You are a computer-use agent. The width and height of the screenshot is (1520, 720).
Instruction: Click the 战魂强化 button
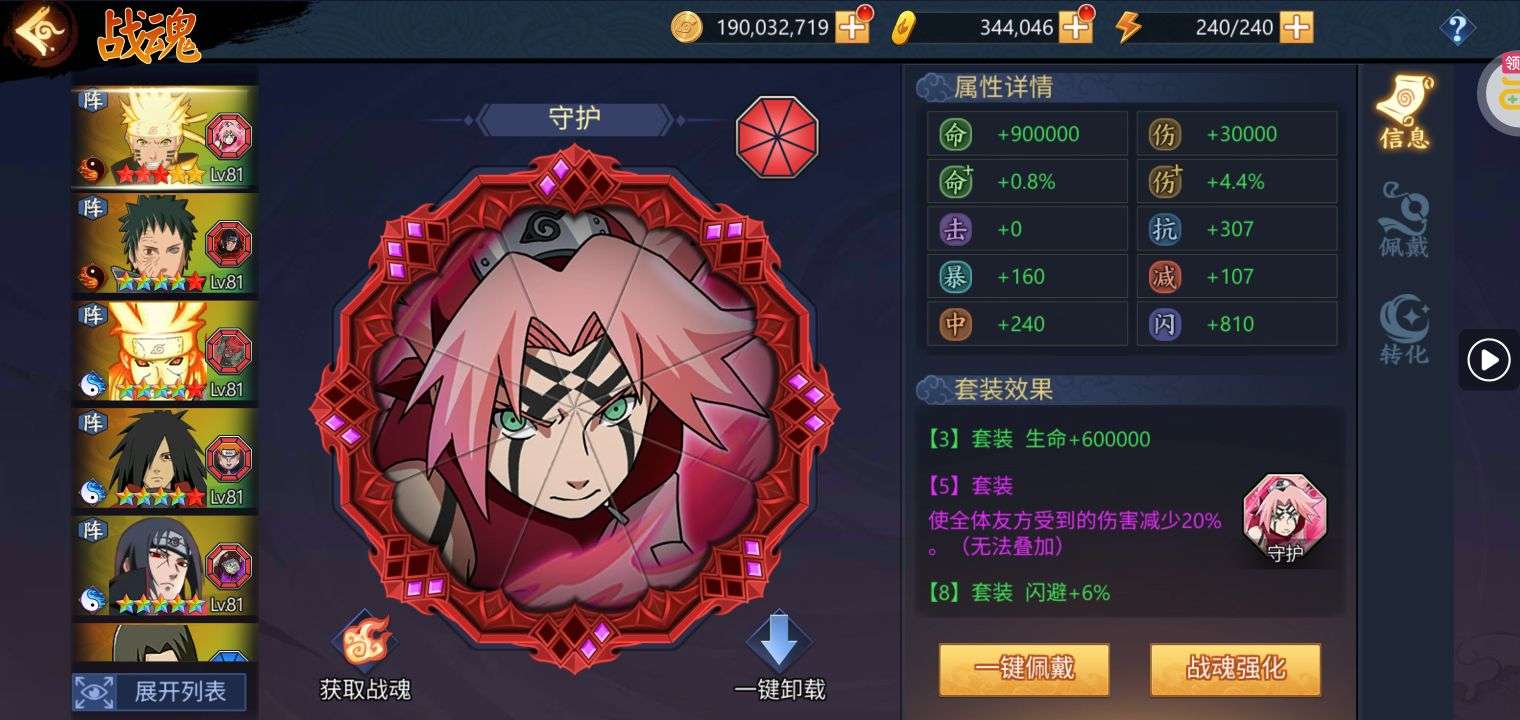click(x=1235, y=669)
